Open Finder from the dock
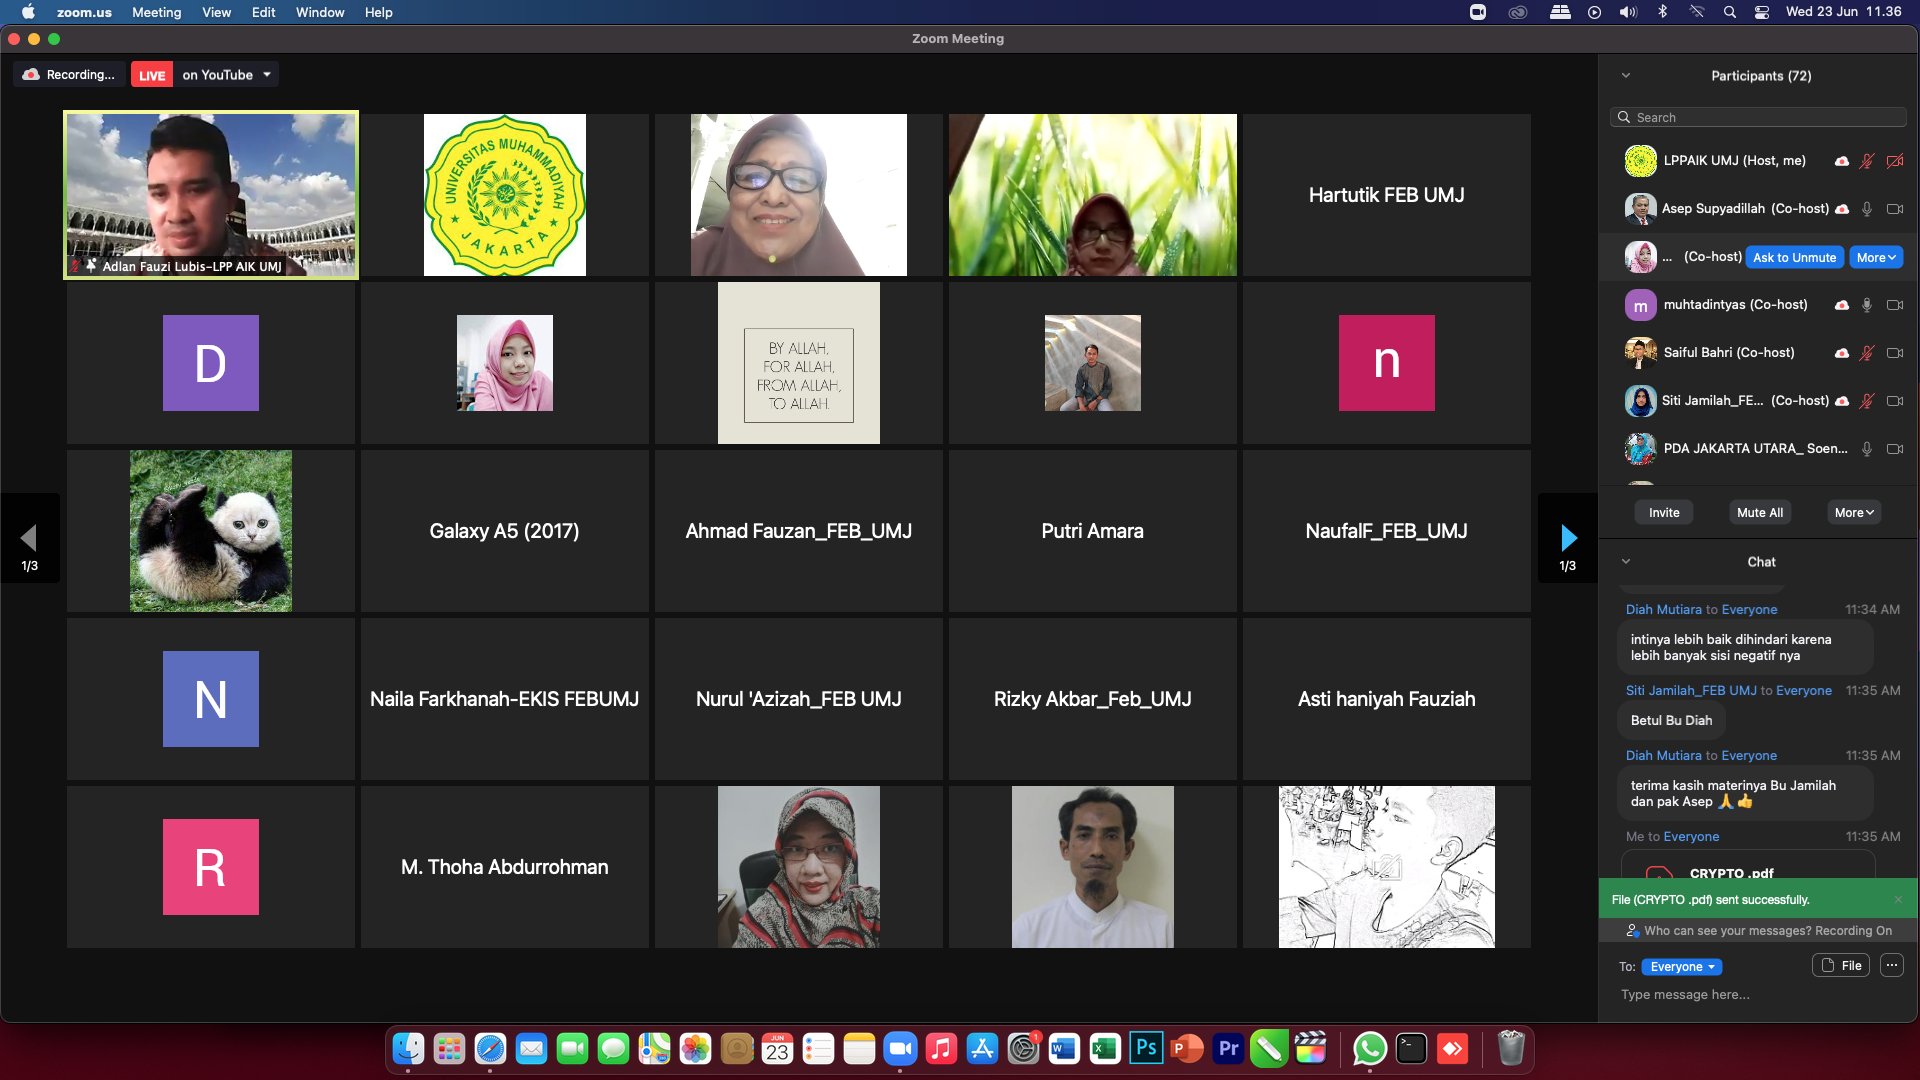 click(x=408, y=1048)
